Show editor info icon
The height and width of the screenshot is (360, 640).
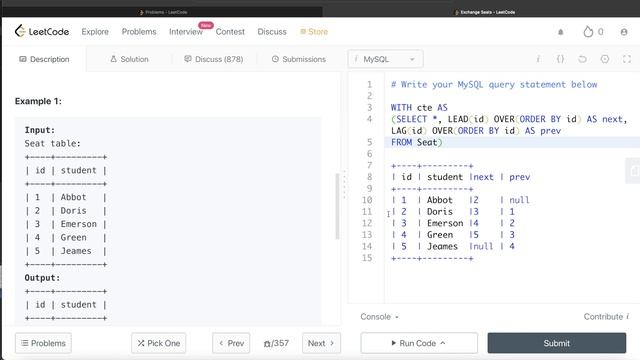538,59
